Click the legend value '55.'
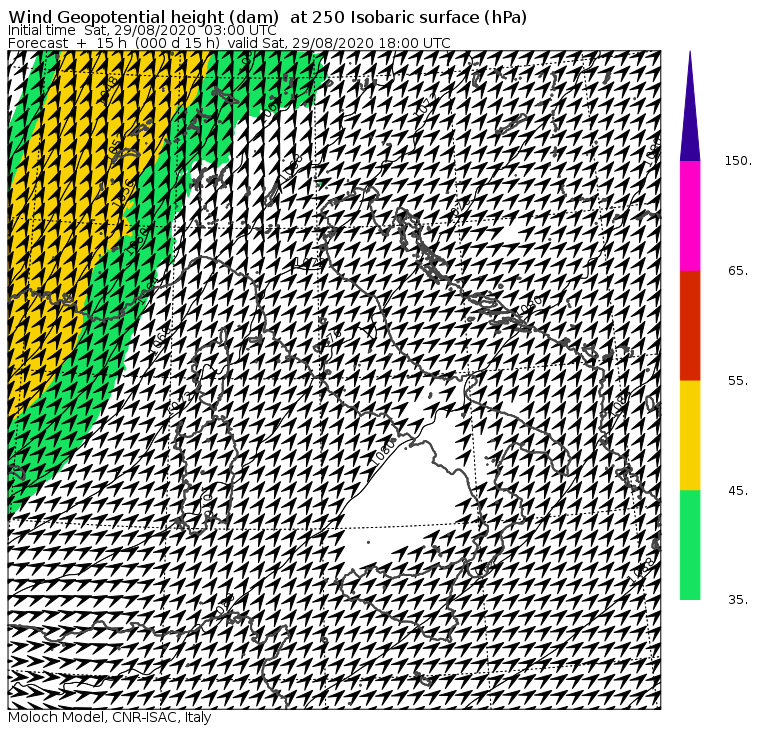This screenshot has width=760, height=731. 739,381
